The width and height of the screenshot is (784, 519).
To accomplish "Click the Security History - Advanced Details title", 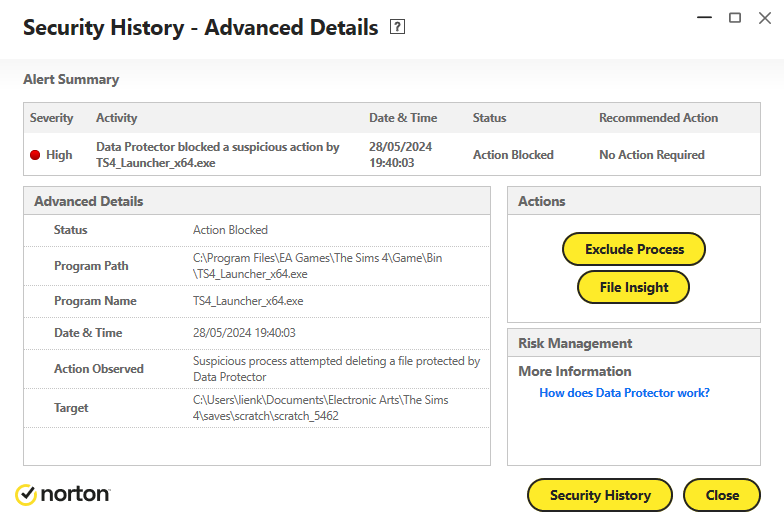I will pos(200,28).
